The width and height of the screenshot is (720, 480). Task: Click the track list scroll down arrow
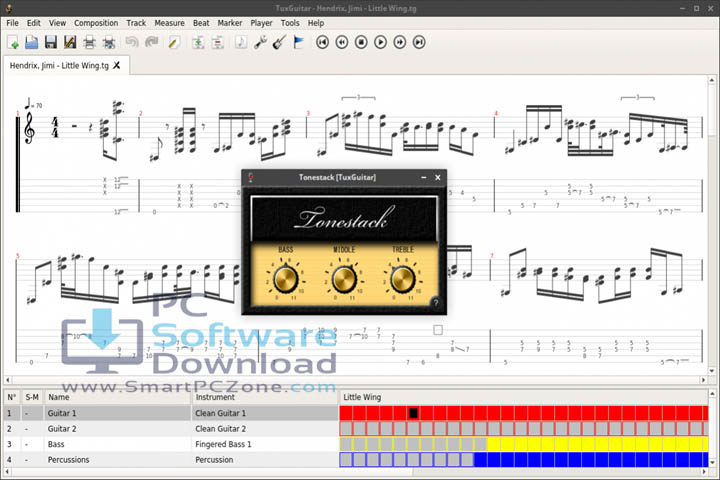712,463
